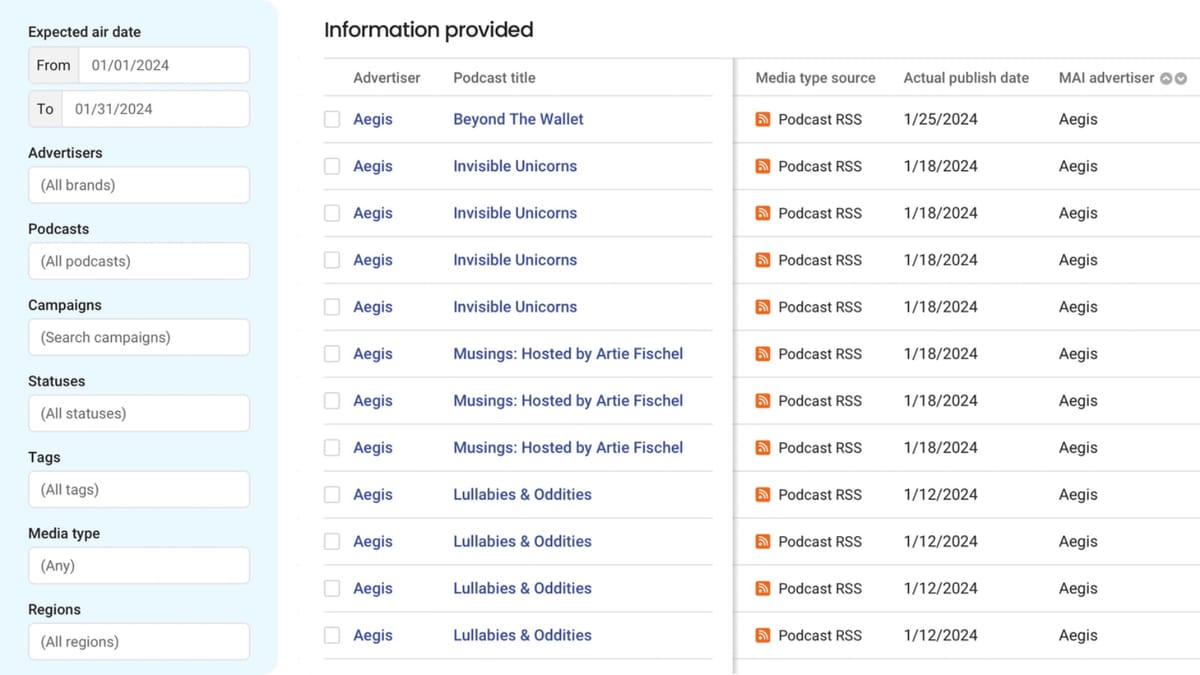Click RSS icon in last Lullabies & Oddities row

click(763, 635)
